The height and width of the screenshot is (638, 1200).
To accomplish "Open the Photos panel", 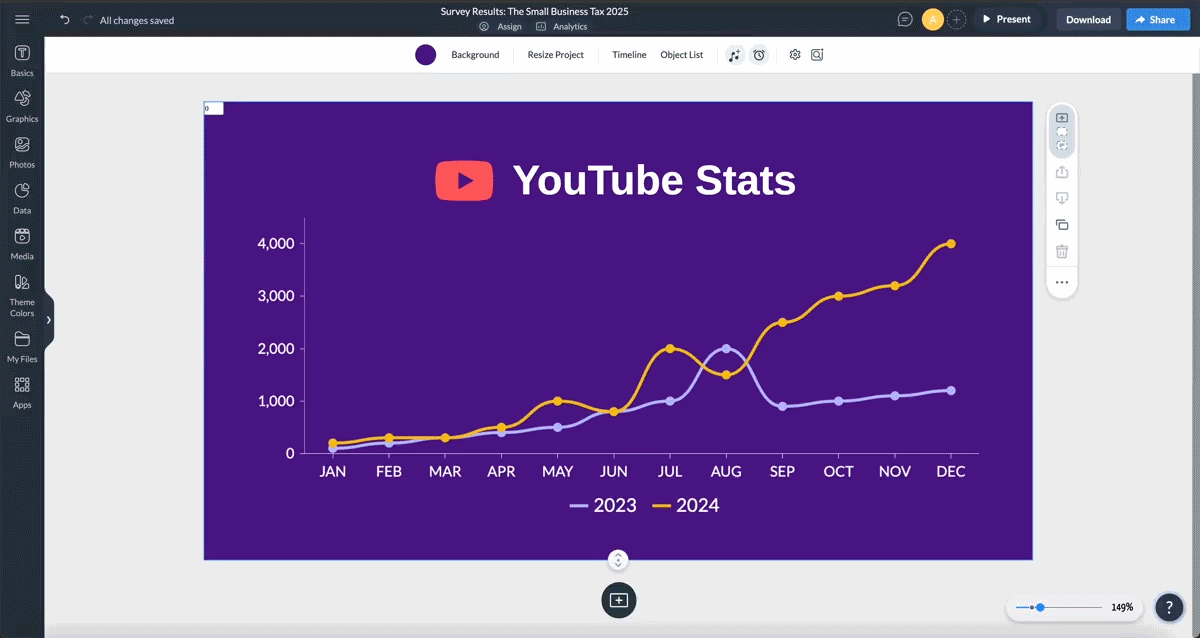I will 22,150.
